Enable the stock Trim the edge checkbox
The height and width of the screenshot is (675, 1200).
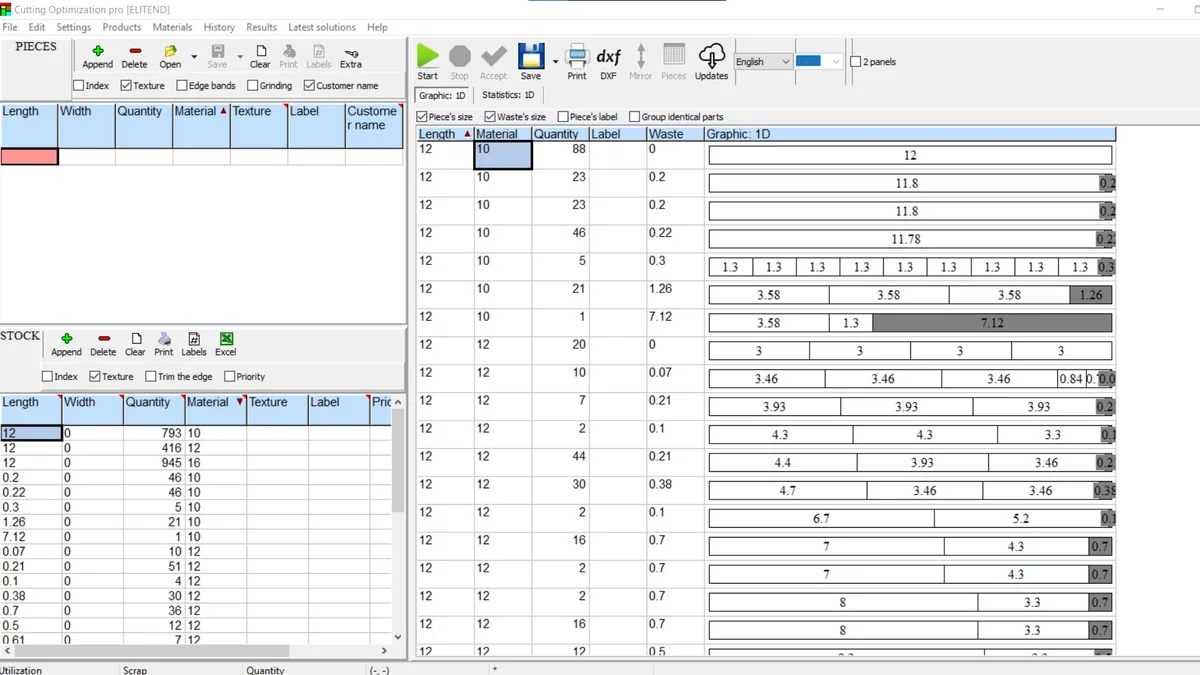pyautogui.click(x=179, y=377)
